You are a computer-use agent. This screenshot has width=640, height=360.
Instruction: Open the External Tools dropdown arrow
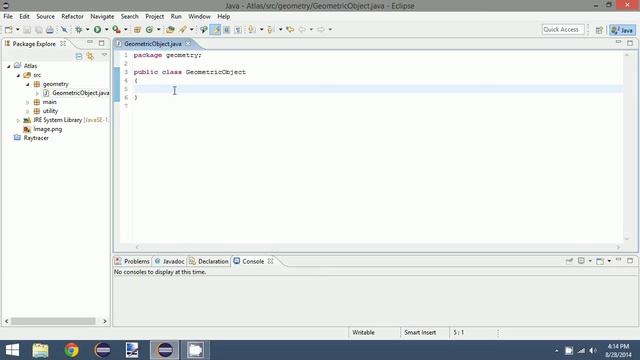coord(126,29)
